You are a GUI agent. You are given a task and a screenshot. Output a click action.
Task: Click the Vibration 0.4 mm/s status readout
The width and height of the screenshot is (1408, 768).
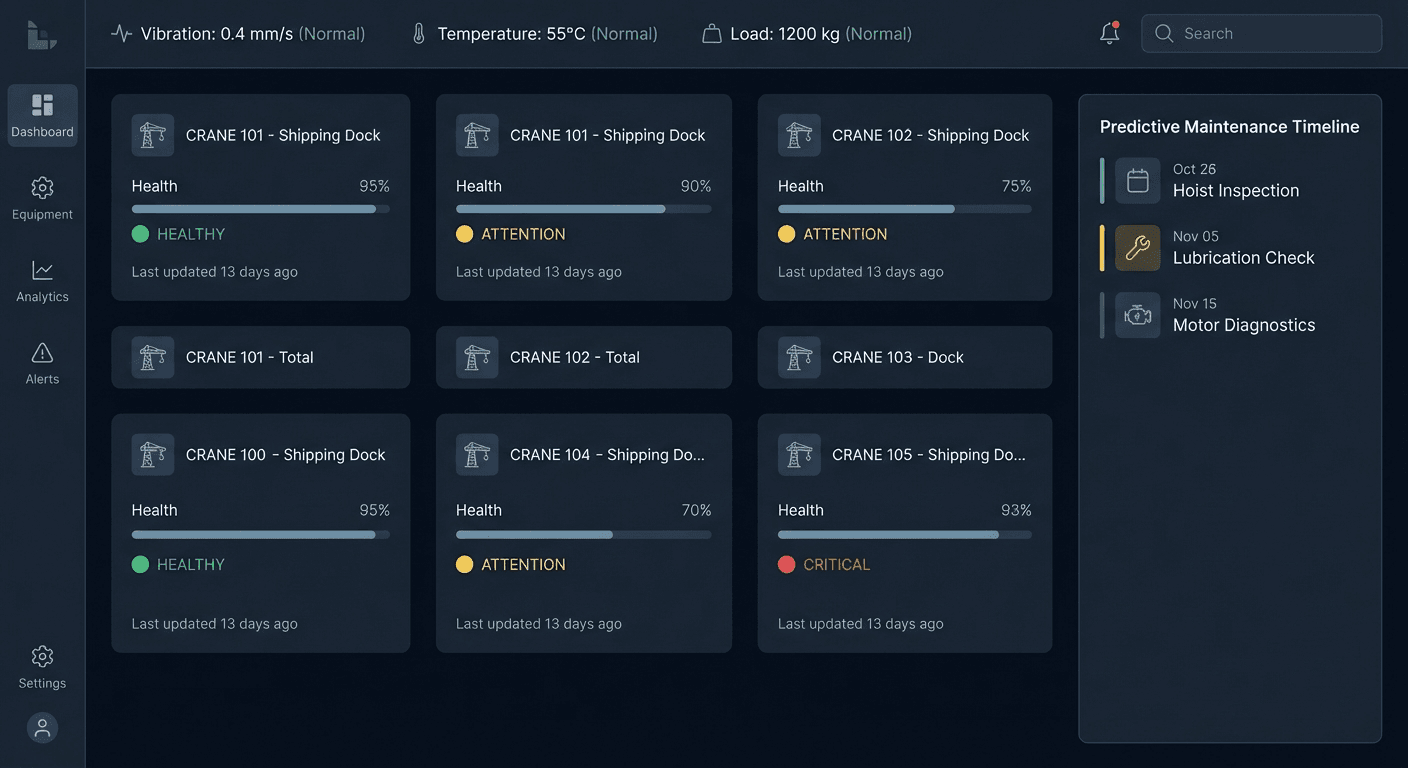pyautogui.click(x=238, y=34)
